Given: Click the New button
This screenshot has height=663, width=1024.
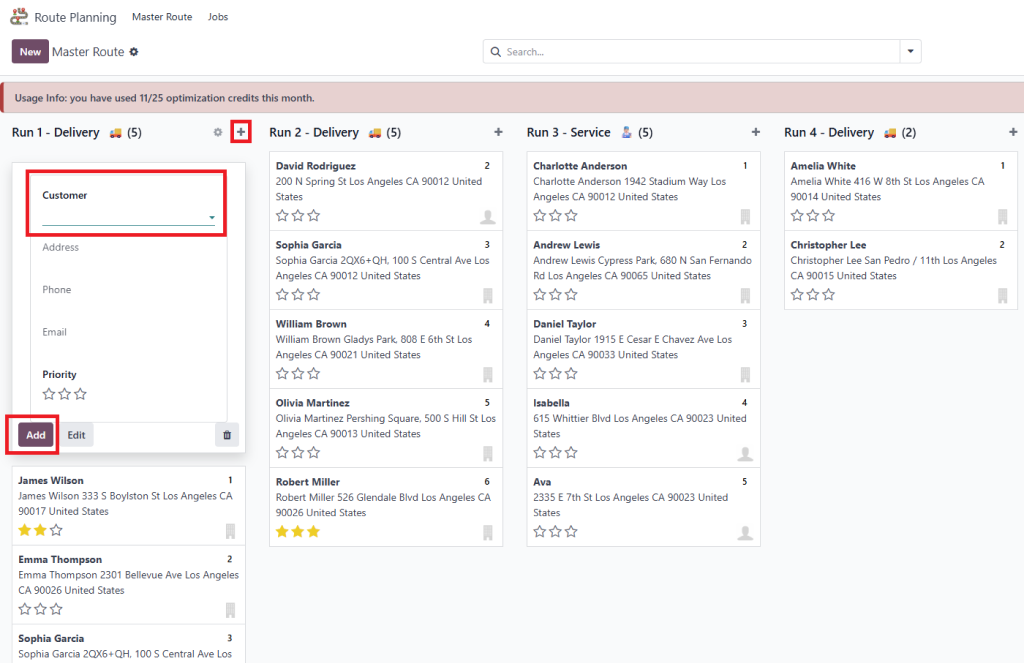Looking at the screenshot, I should coord(30,52).
